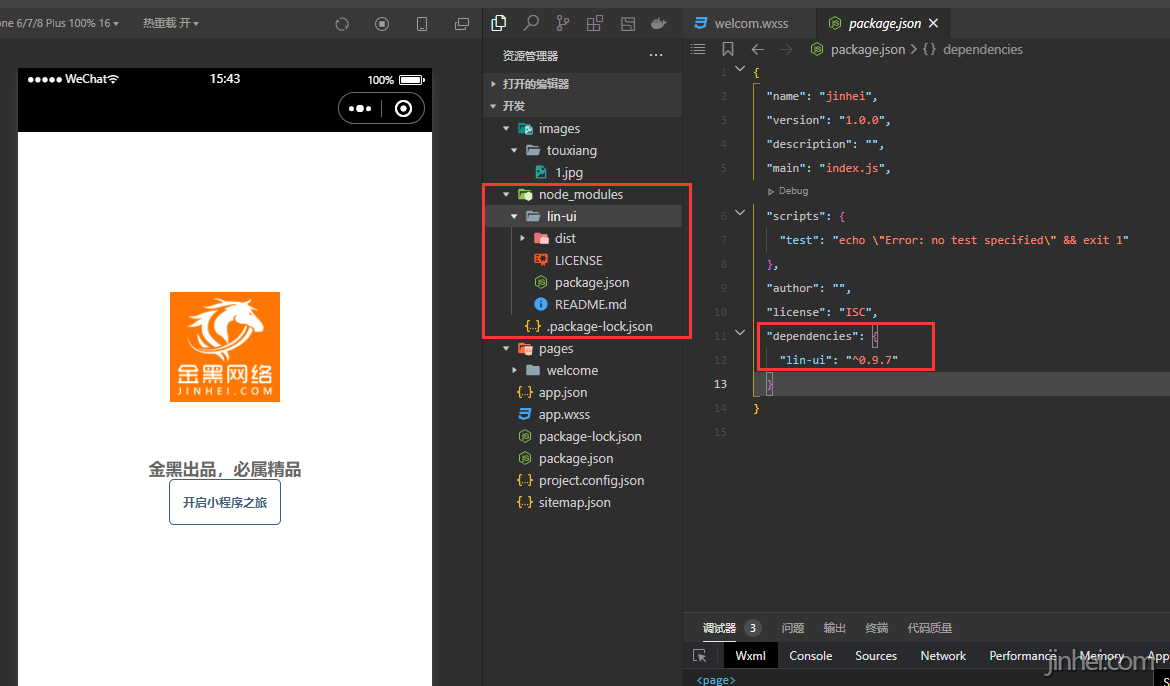Click the capsule close circle button
The height and width of the screenshot is (686, 1170).
[x=403, y=109]
